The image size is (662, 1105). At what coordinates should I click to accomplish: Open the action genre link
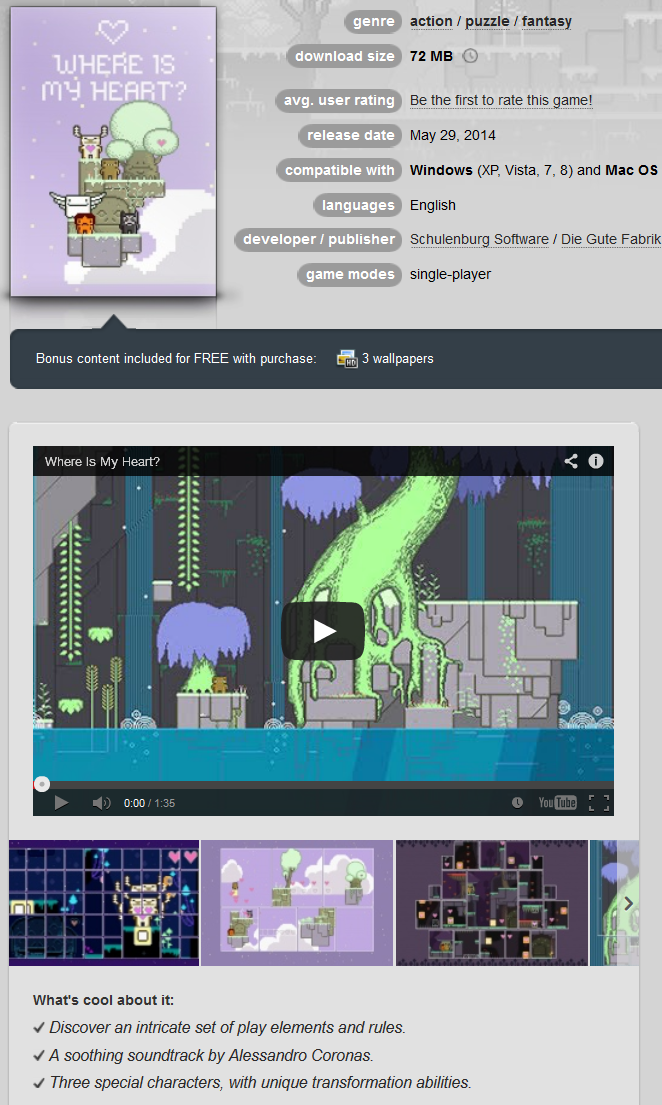click(x=431, y=21)
